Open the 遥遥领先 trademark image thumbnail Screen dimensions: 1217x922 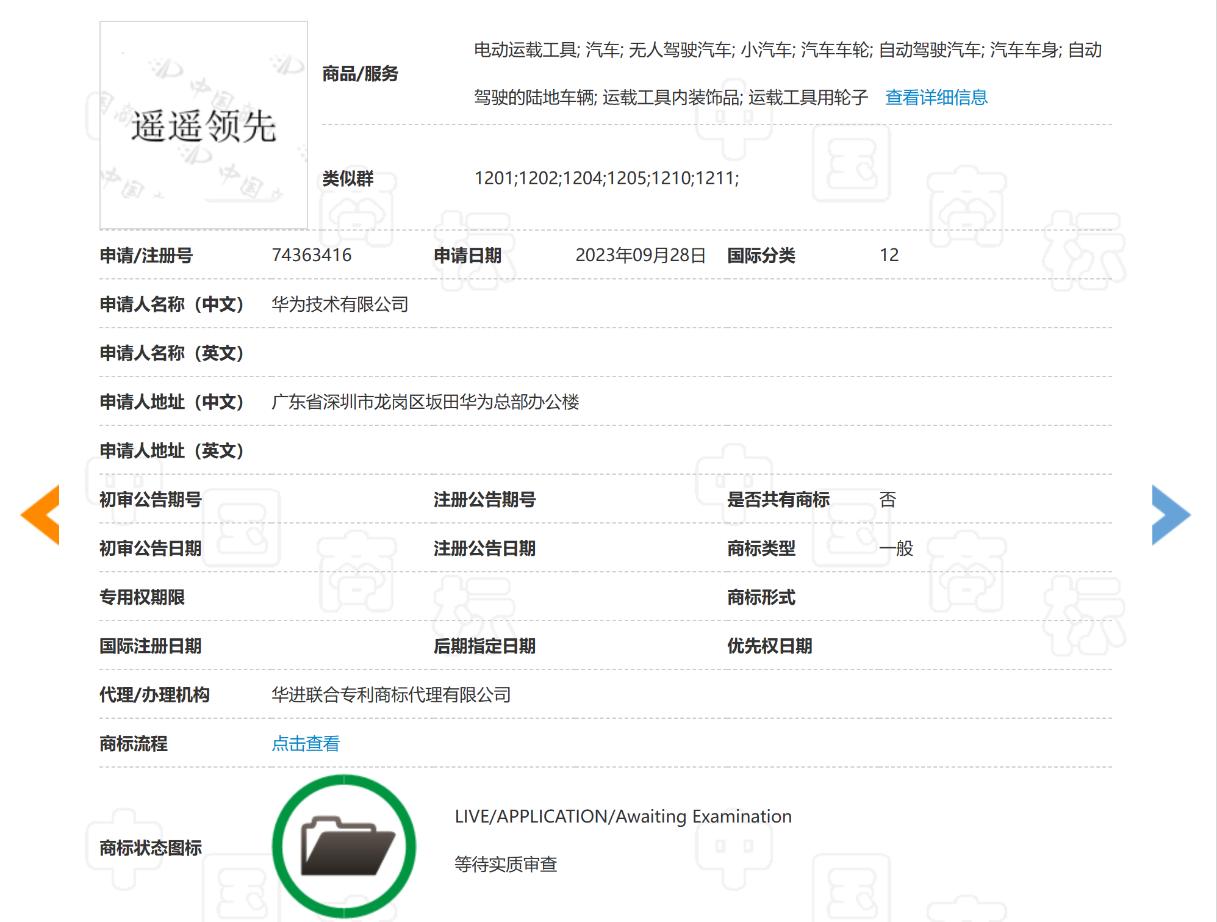coord(204,125)
